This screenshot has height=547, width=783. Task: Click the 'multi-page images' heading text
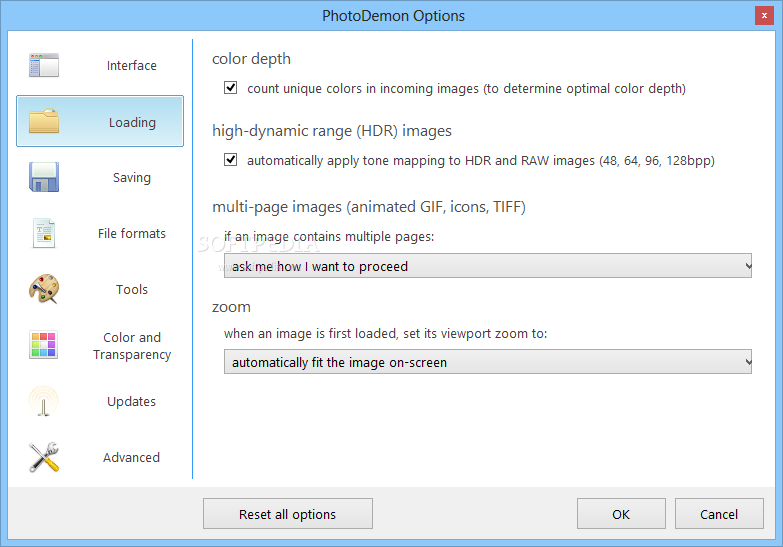click(369, 206)
